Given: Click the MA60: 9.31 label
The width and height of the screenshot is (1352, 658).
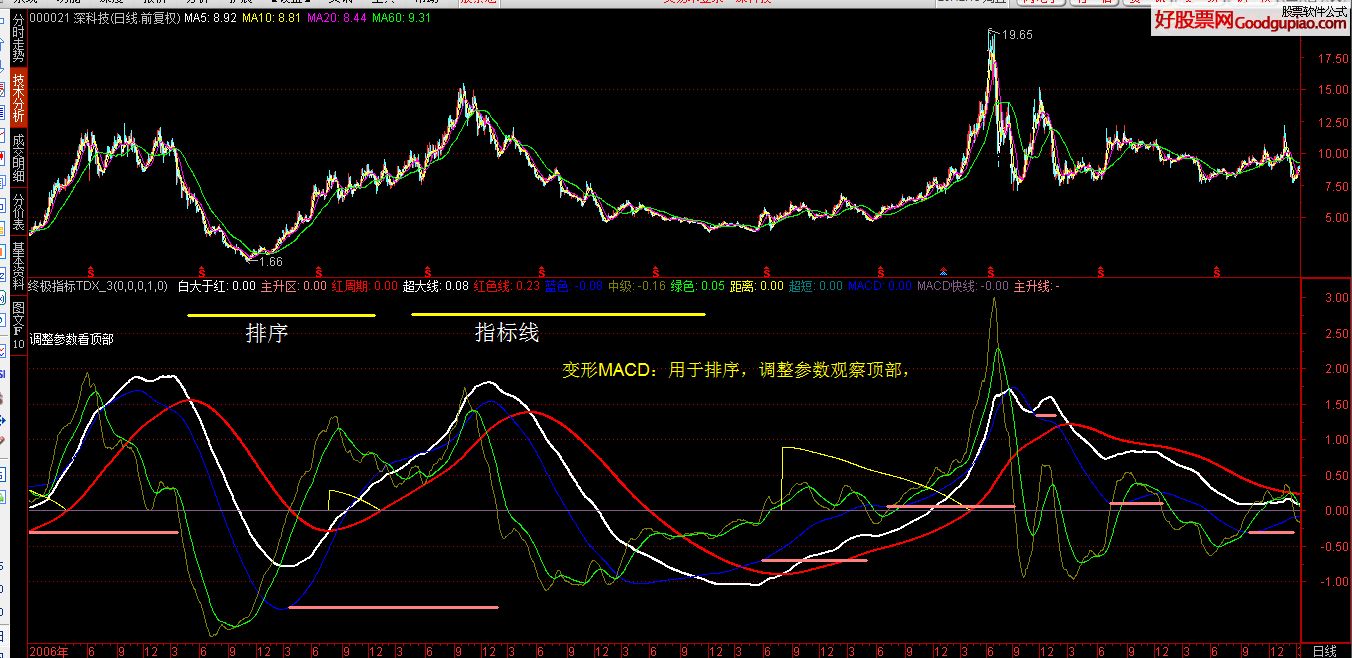Looking at the screenshot, I should point(401,18).
